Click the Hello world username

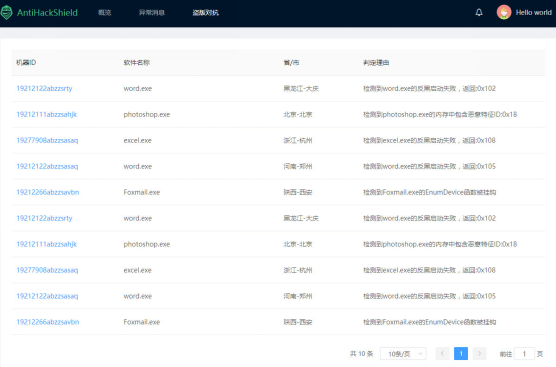tap(534, 12)
